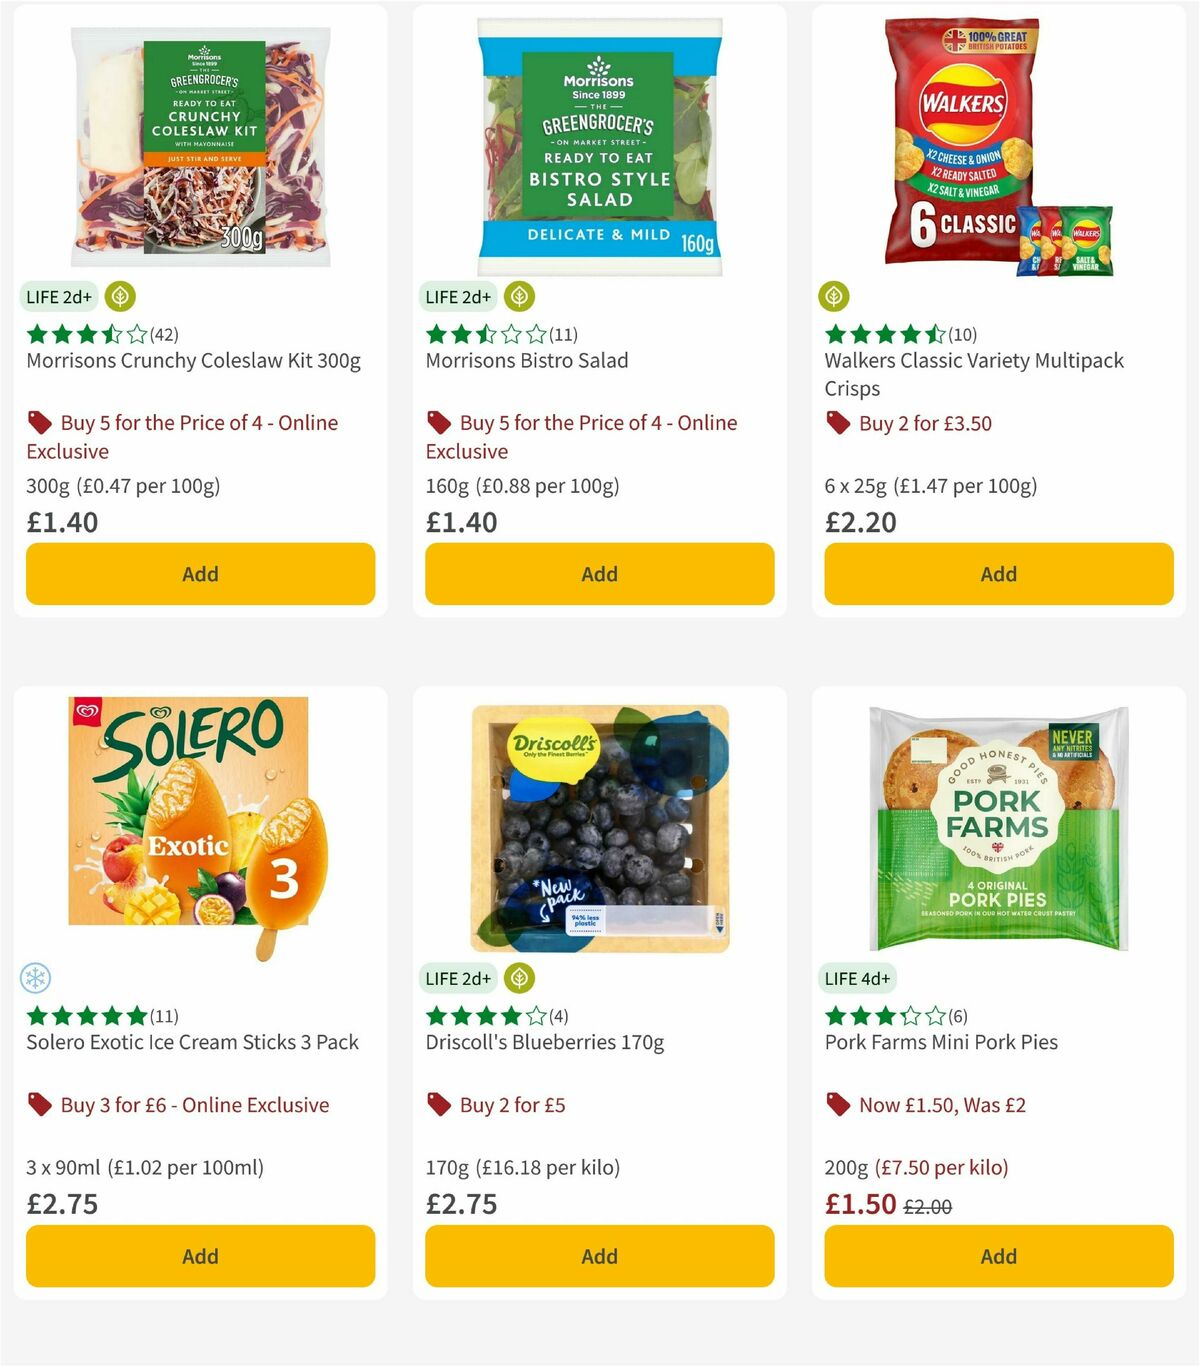Click the snowflake frozen icon on Solero Exotic Ice Cream

tap(36, 978)
